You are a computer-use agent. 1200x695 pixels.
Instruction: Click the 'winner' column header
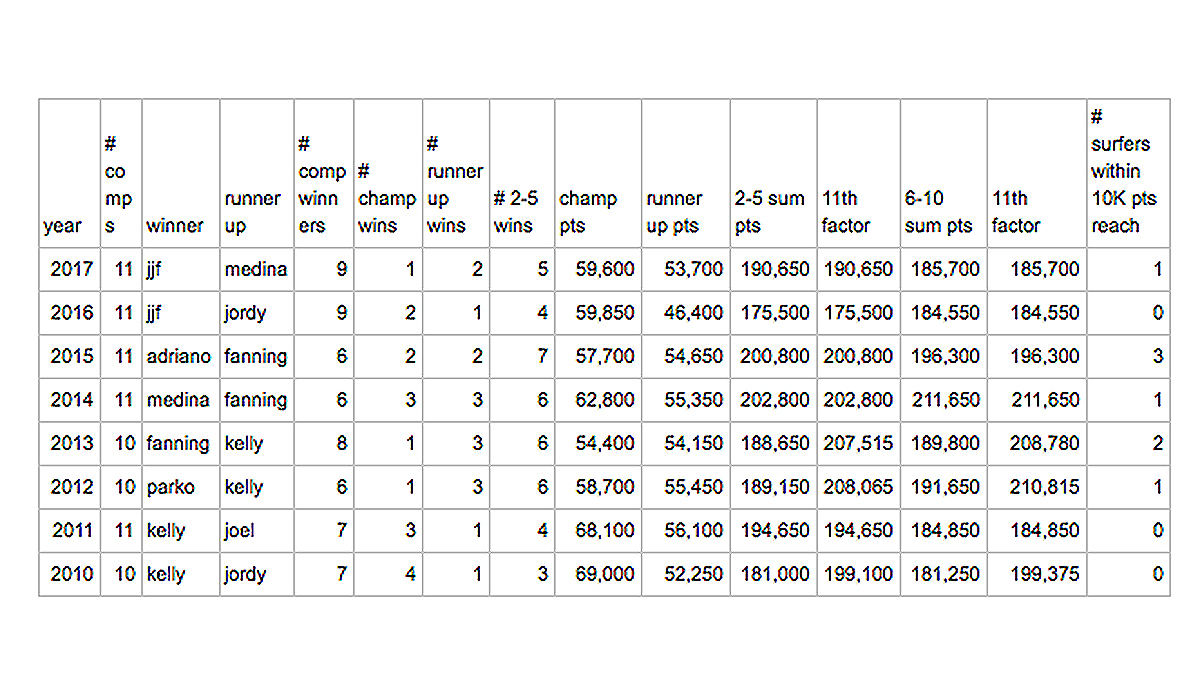[x=181, y=173]
